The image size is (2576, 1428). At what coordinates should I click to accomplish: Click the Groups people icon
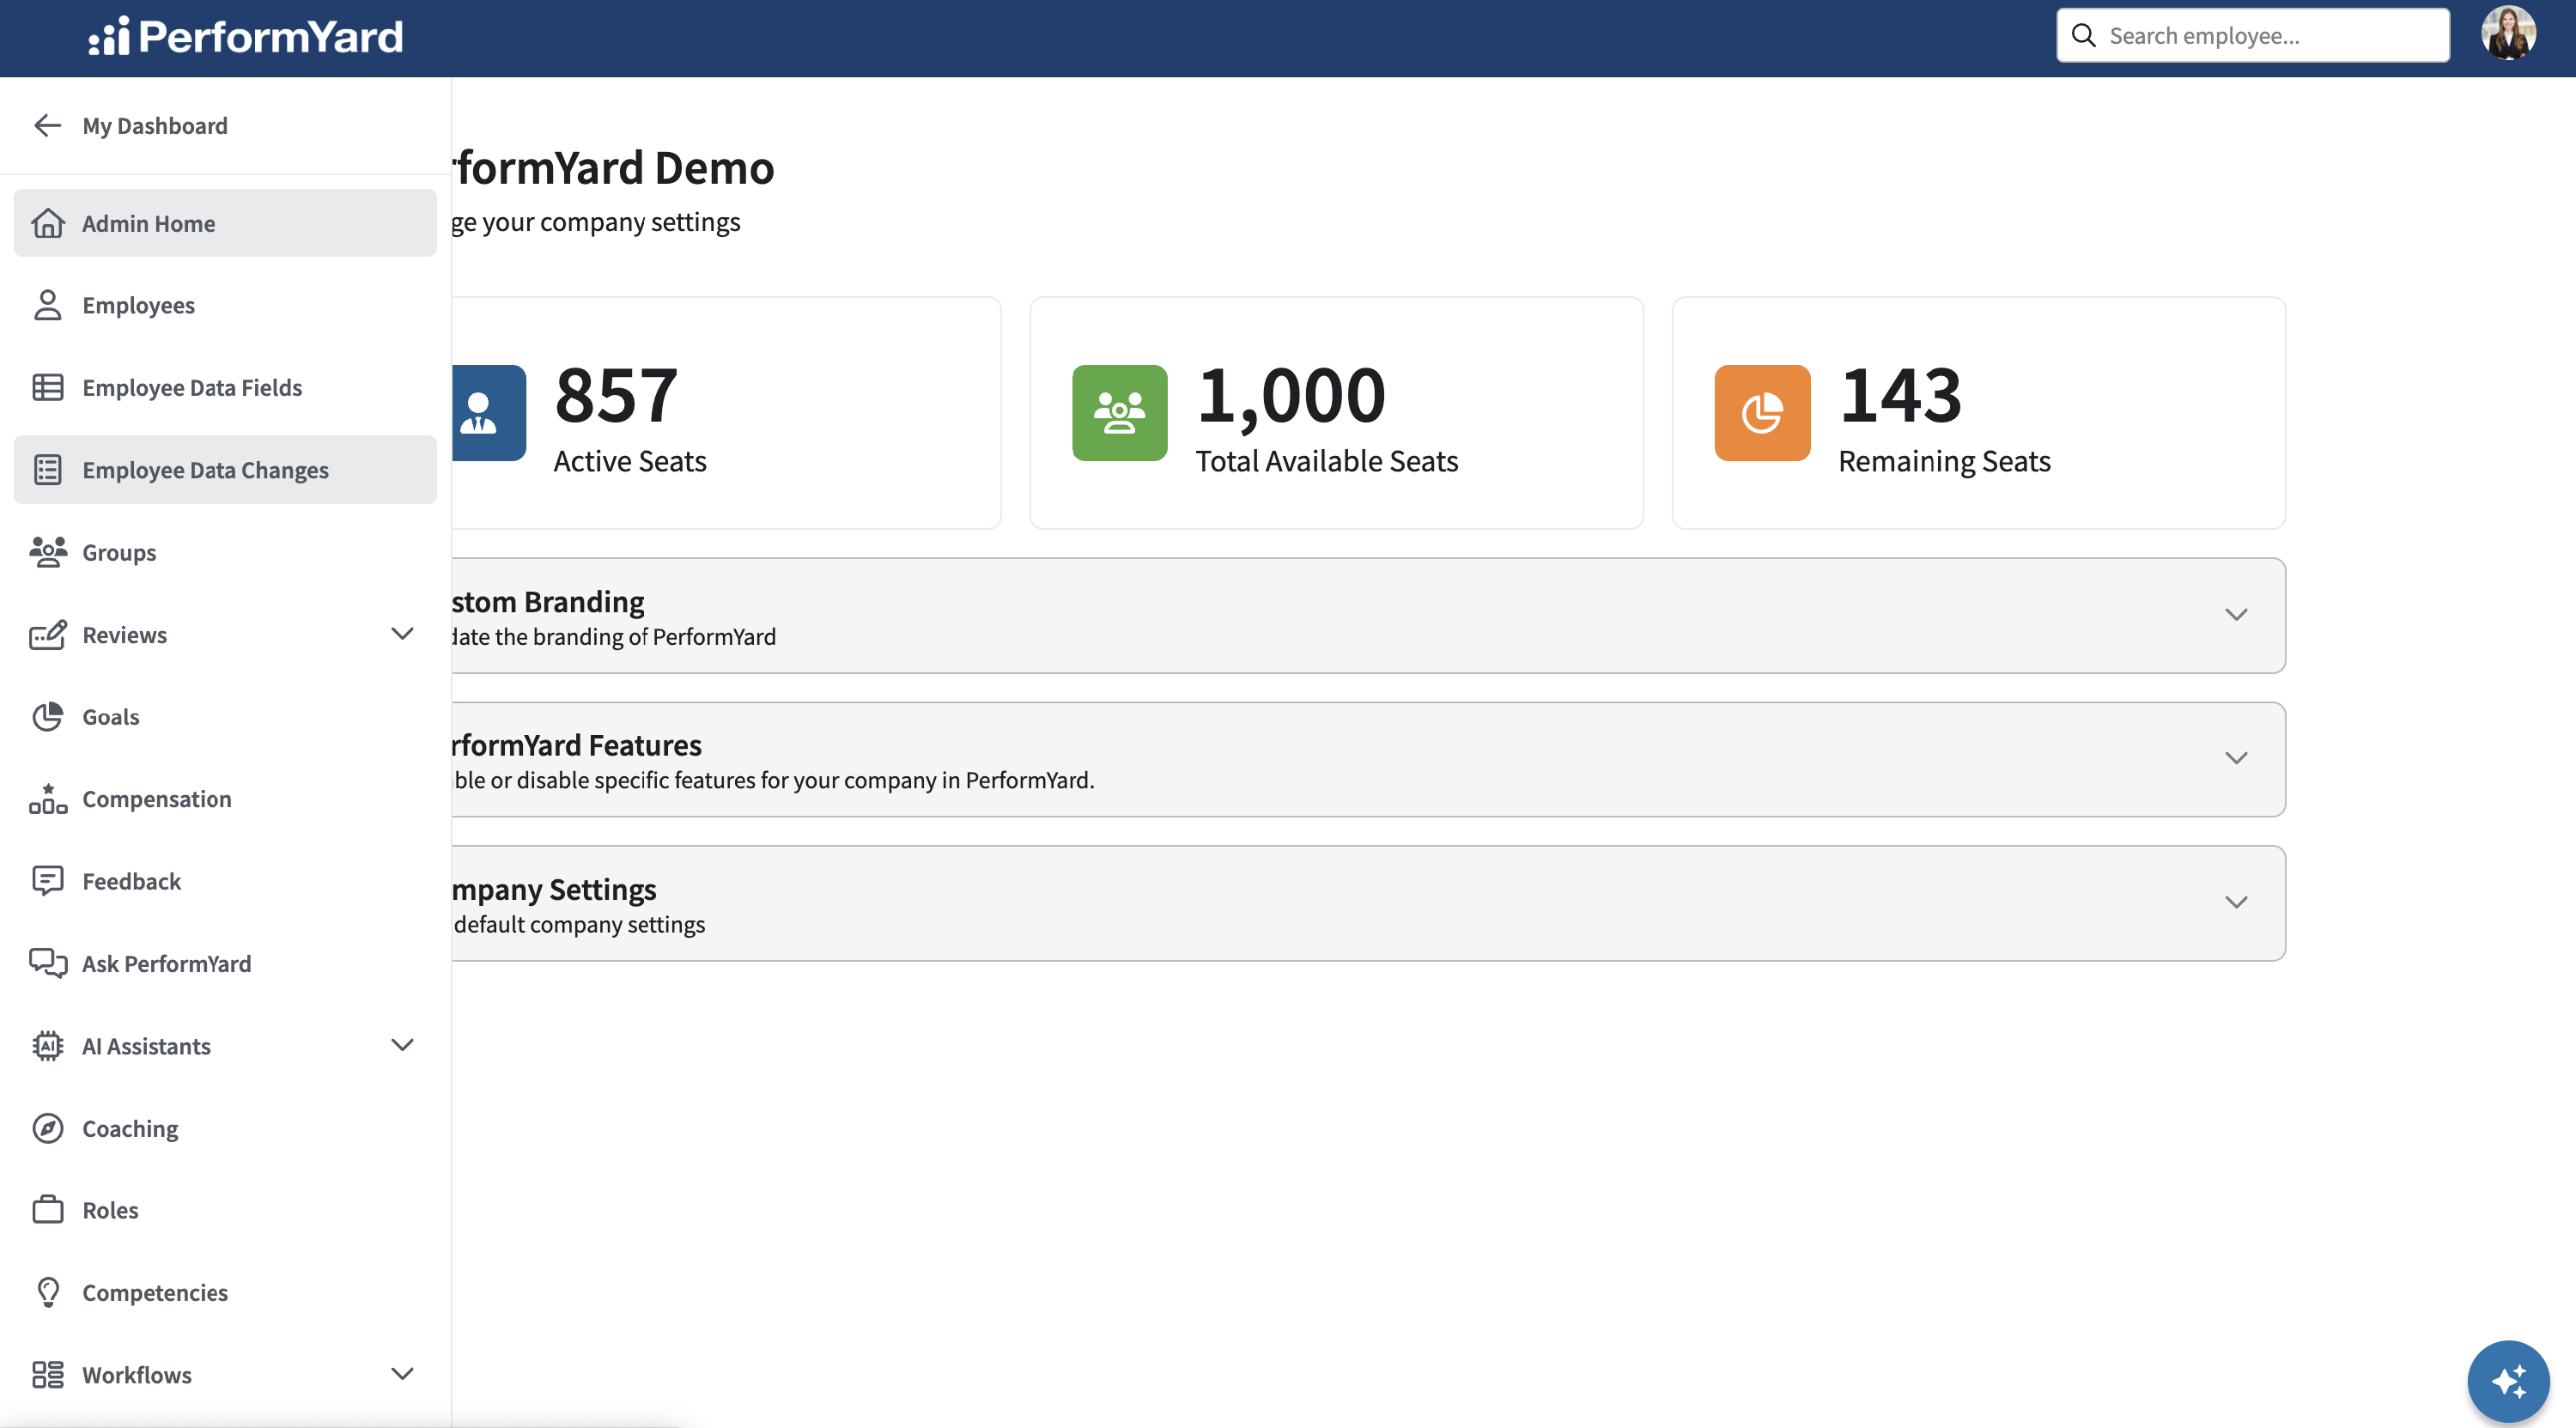(47, 552)
